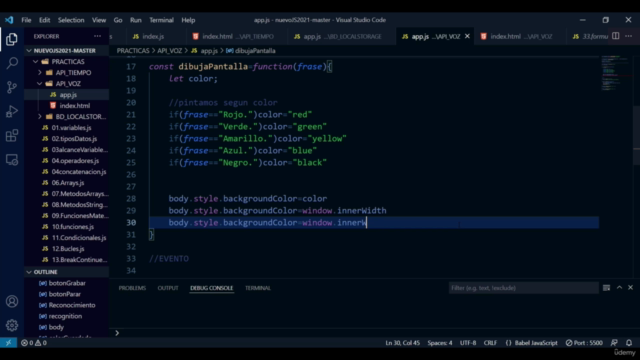
Task: Open Source Control view icon
Action: [12, 87]
